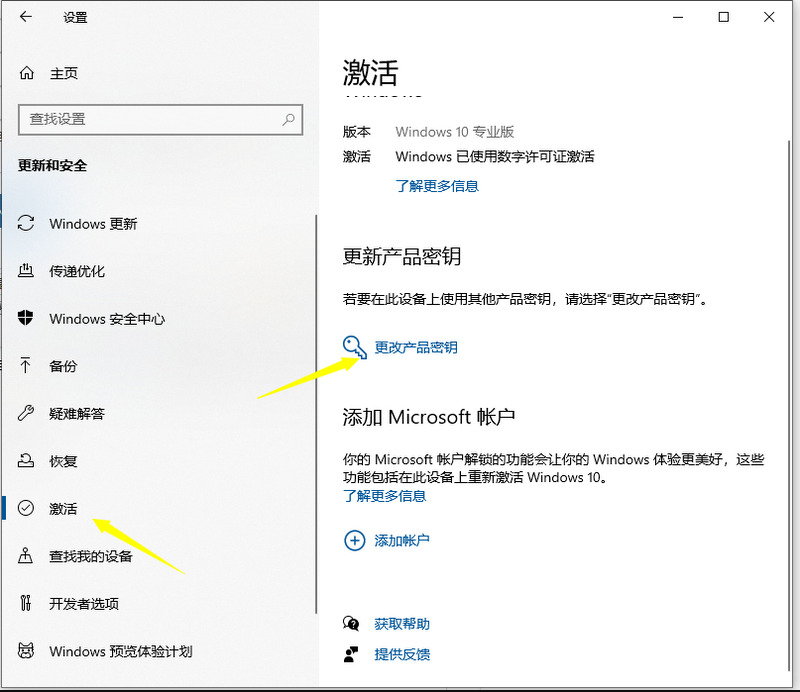Click the Windows 更新 sync icon

pyautogui.click(x=27, y=224)
